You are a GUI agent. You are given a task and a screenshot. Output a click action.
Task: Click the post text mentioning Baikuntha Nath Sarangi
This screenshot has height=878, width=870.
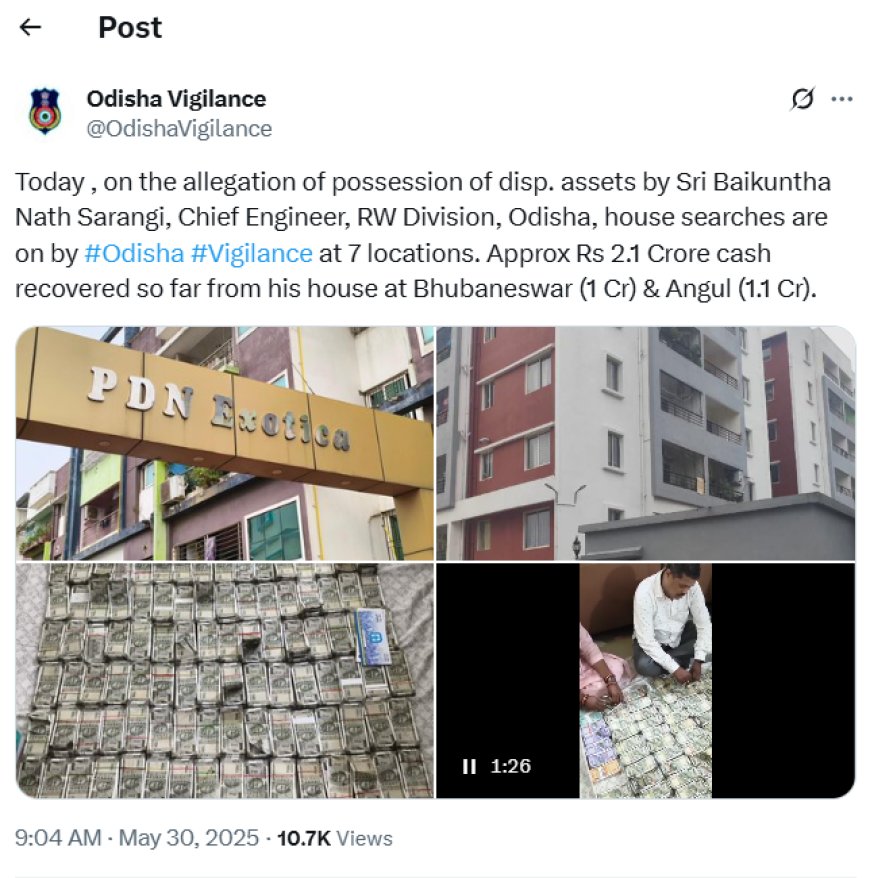pos(423,235)
